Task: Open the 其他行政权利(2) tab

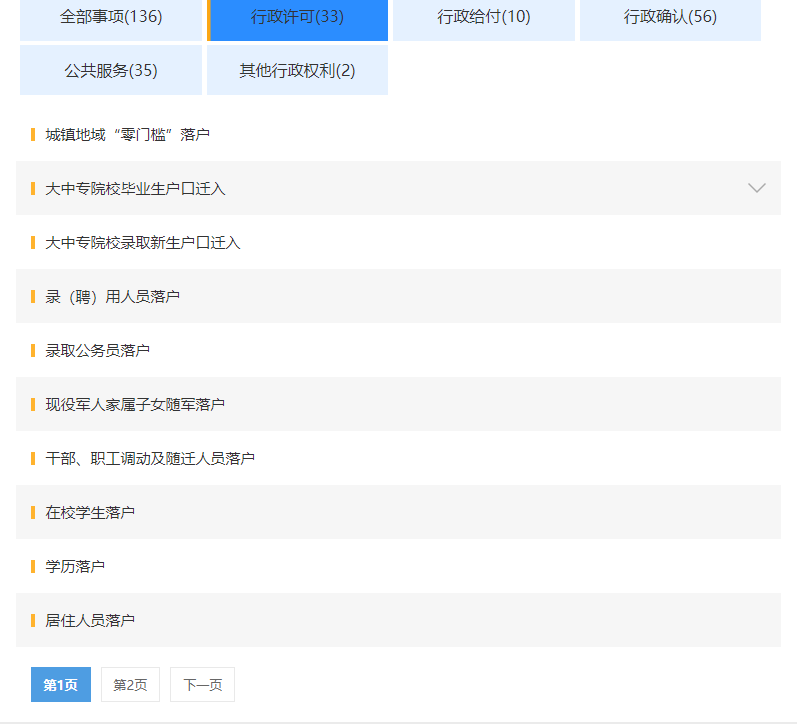Action: pos(297,70)
